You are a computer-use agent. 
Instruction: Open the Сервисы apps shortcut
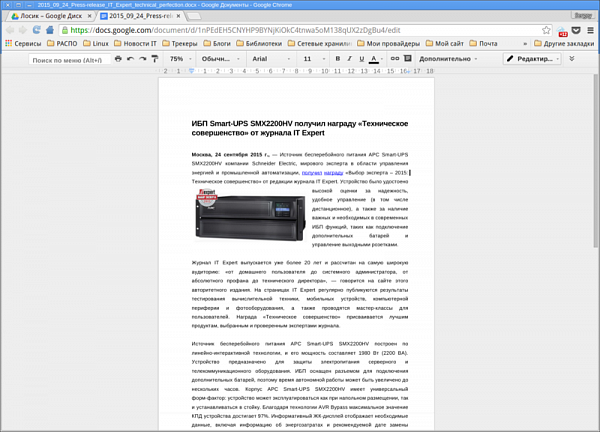click(x=23, y=44)
